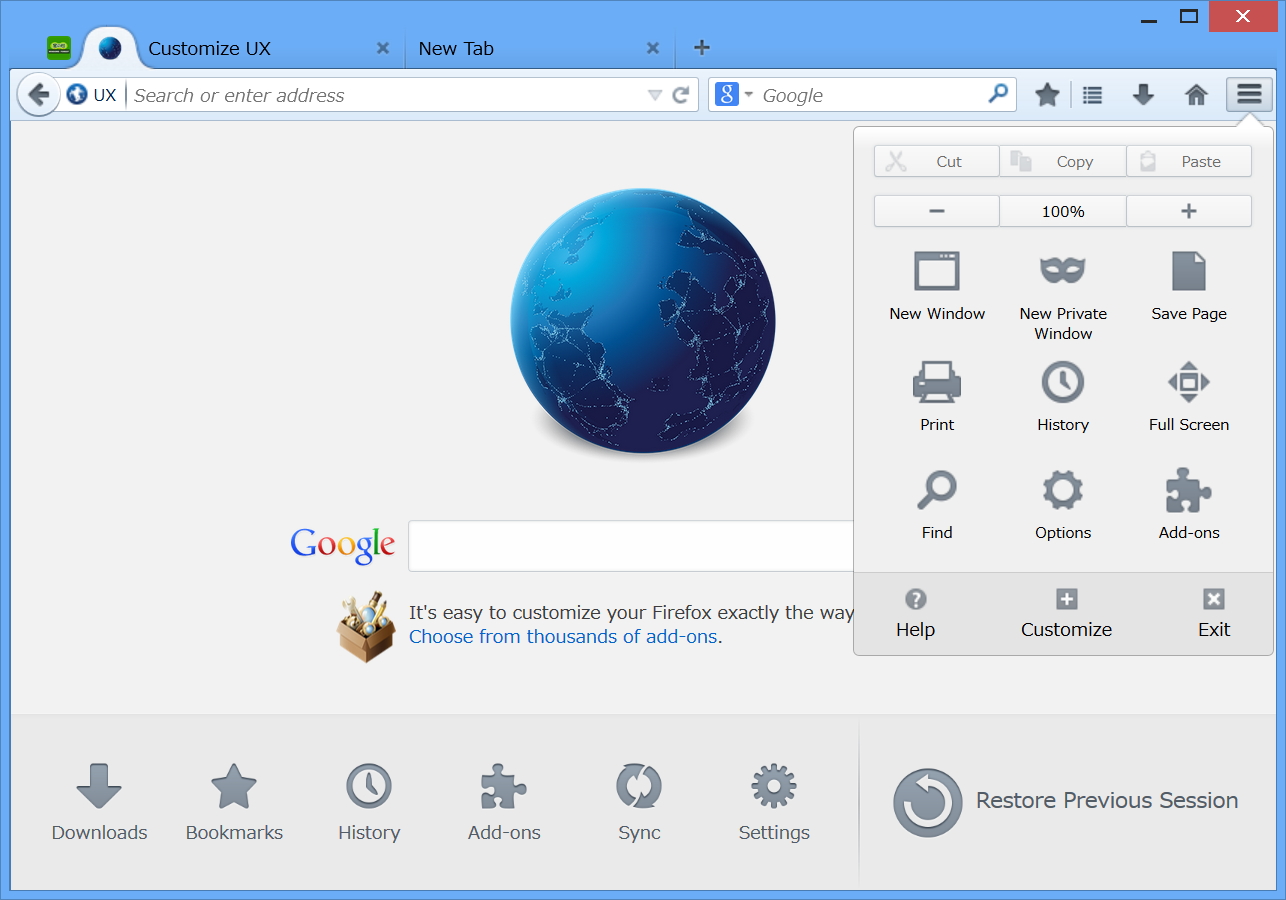The width and height of the screenshot is (1286, 900).
Task: Open the Downloads arrow in the toolbar
Action: (x=1143, y=95)
